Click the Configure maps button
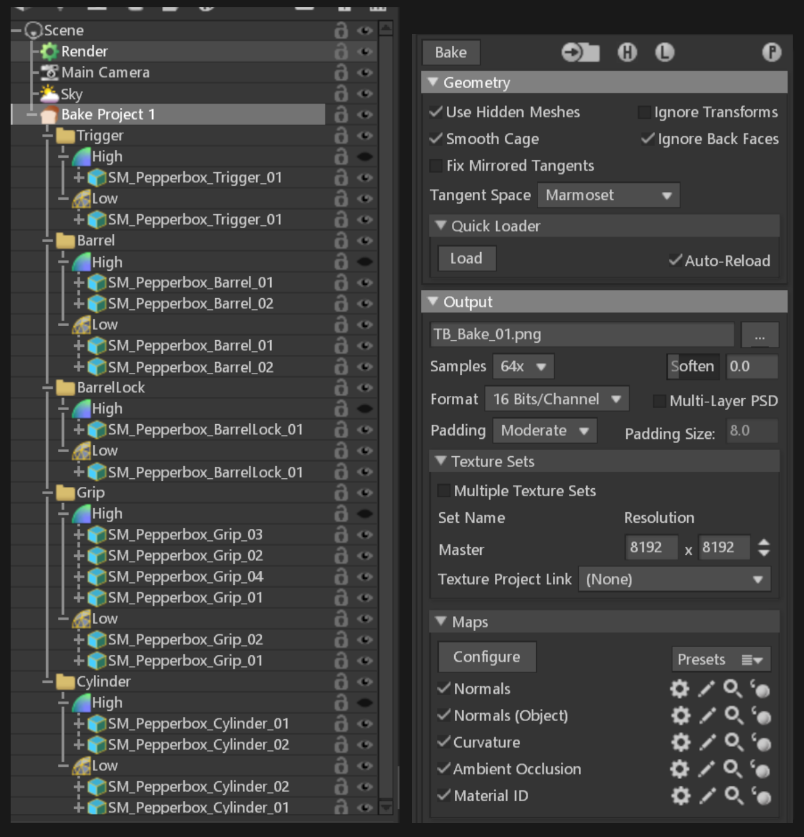 pos(487,657)
